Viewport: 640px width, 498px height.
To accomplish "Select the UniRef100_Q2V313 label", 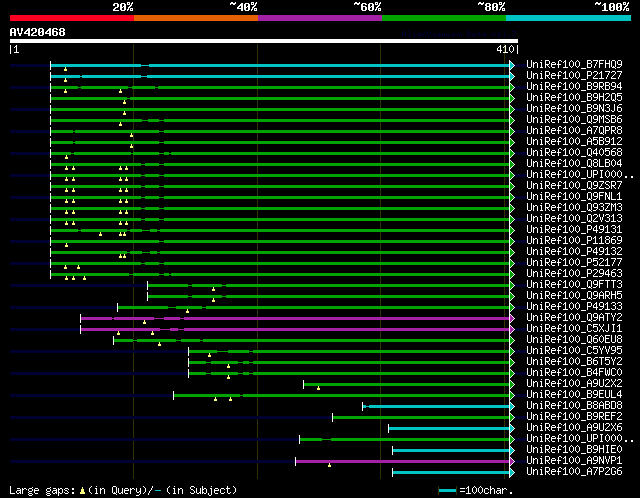I will [574, 219].
